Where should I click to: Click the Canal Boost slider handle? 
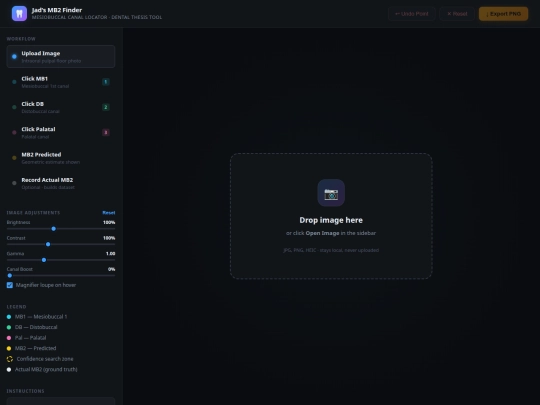click(x=10, y=276)
